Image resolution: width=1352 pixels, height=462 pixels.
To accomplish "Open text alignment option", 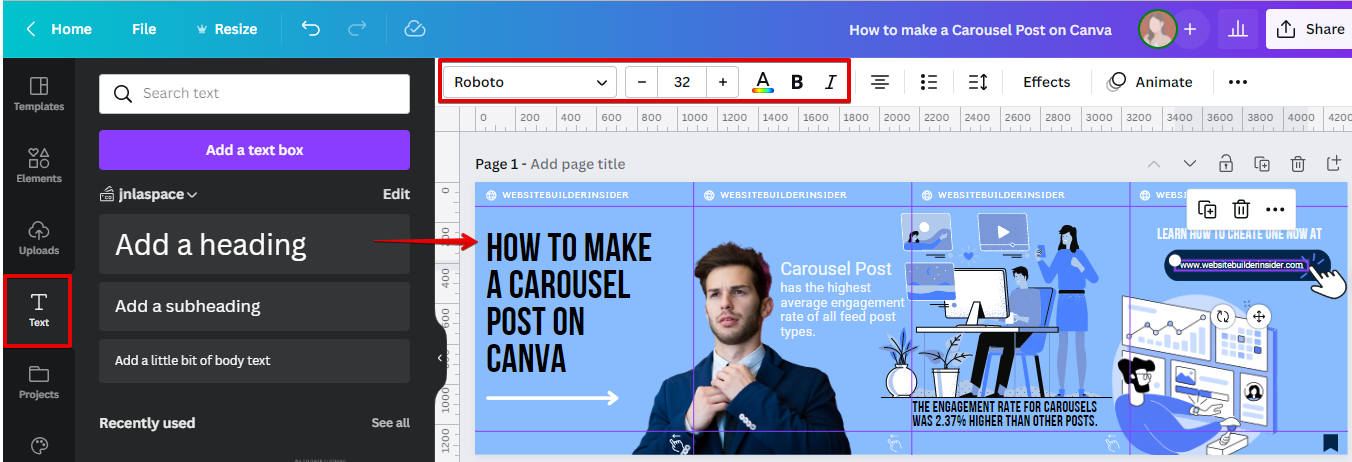I will 880,82.
